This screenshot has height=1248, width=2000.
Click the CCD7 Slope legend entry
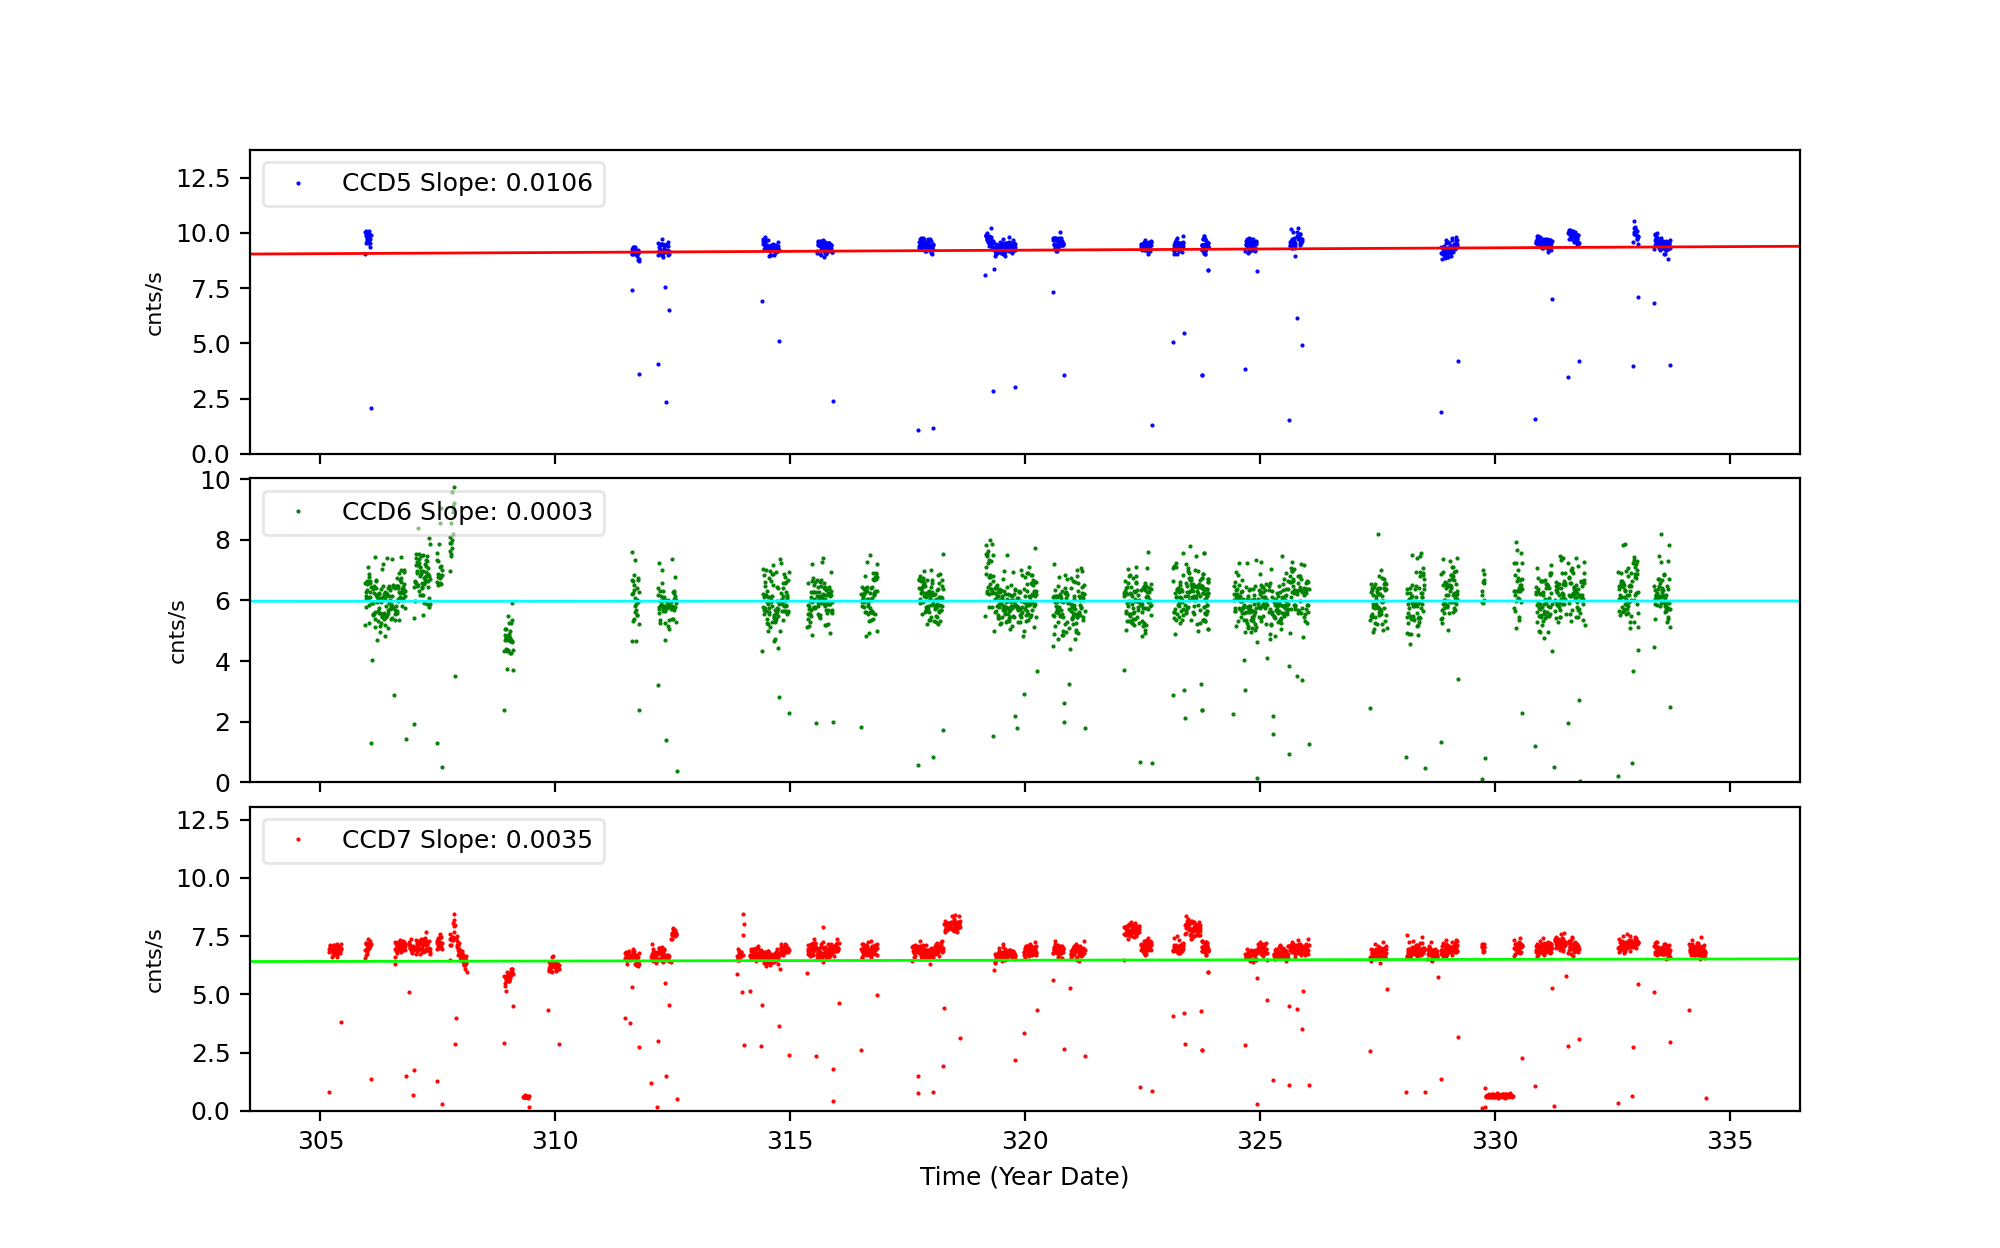tap(466, 840)
